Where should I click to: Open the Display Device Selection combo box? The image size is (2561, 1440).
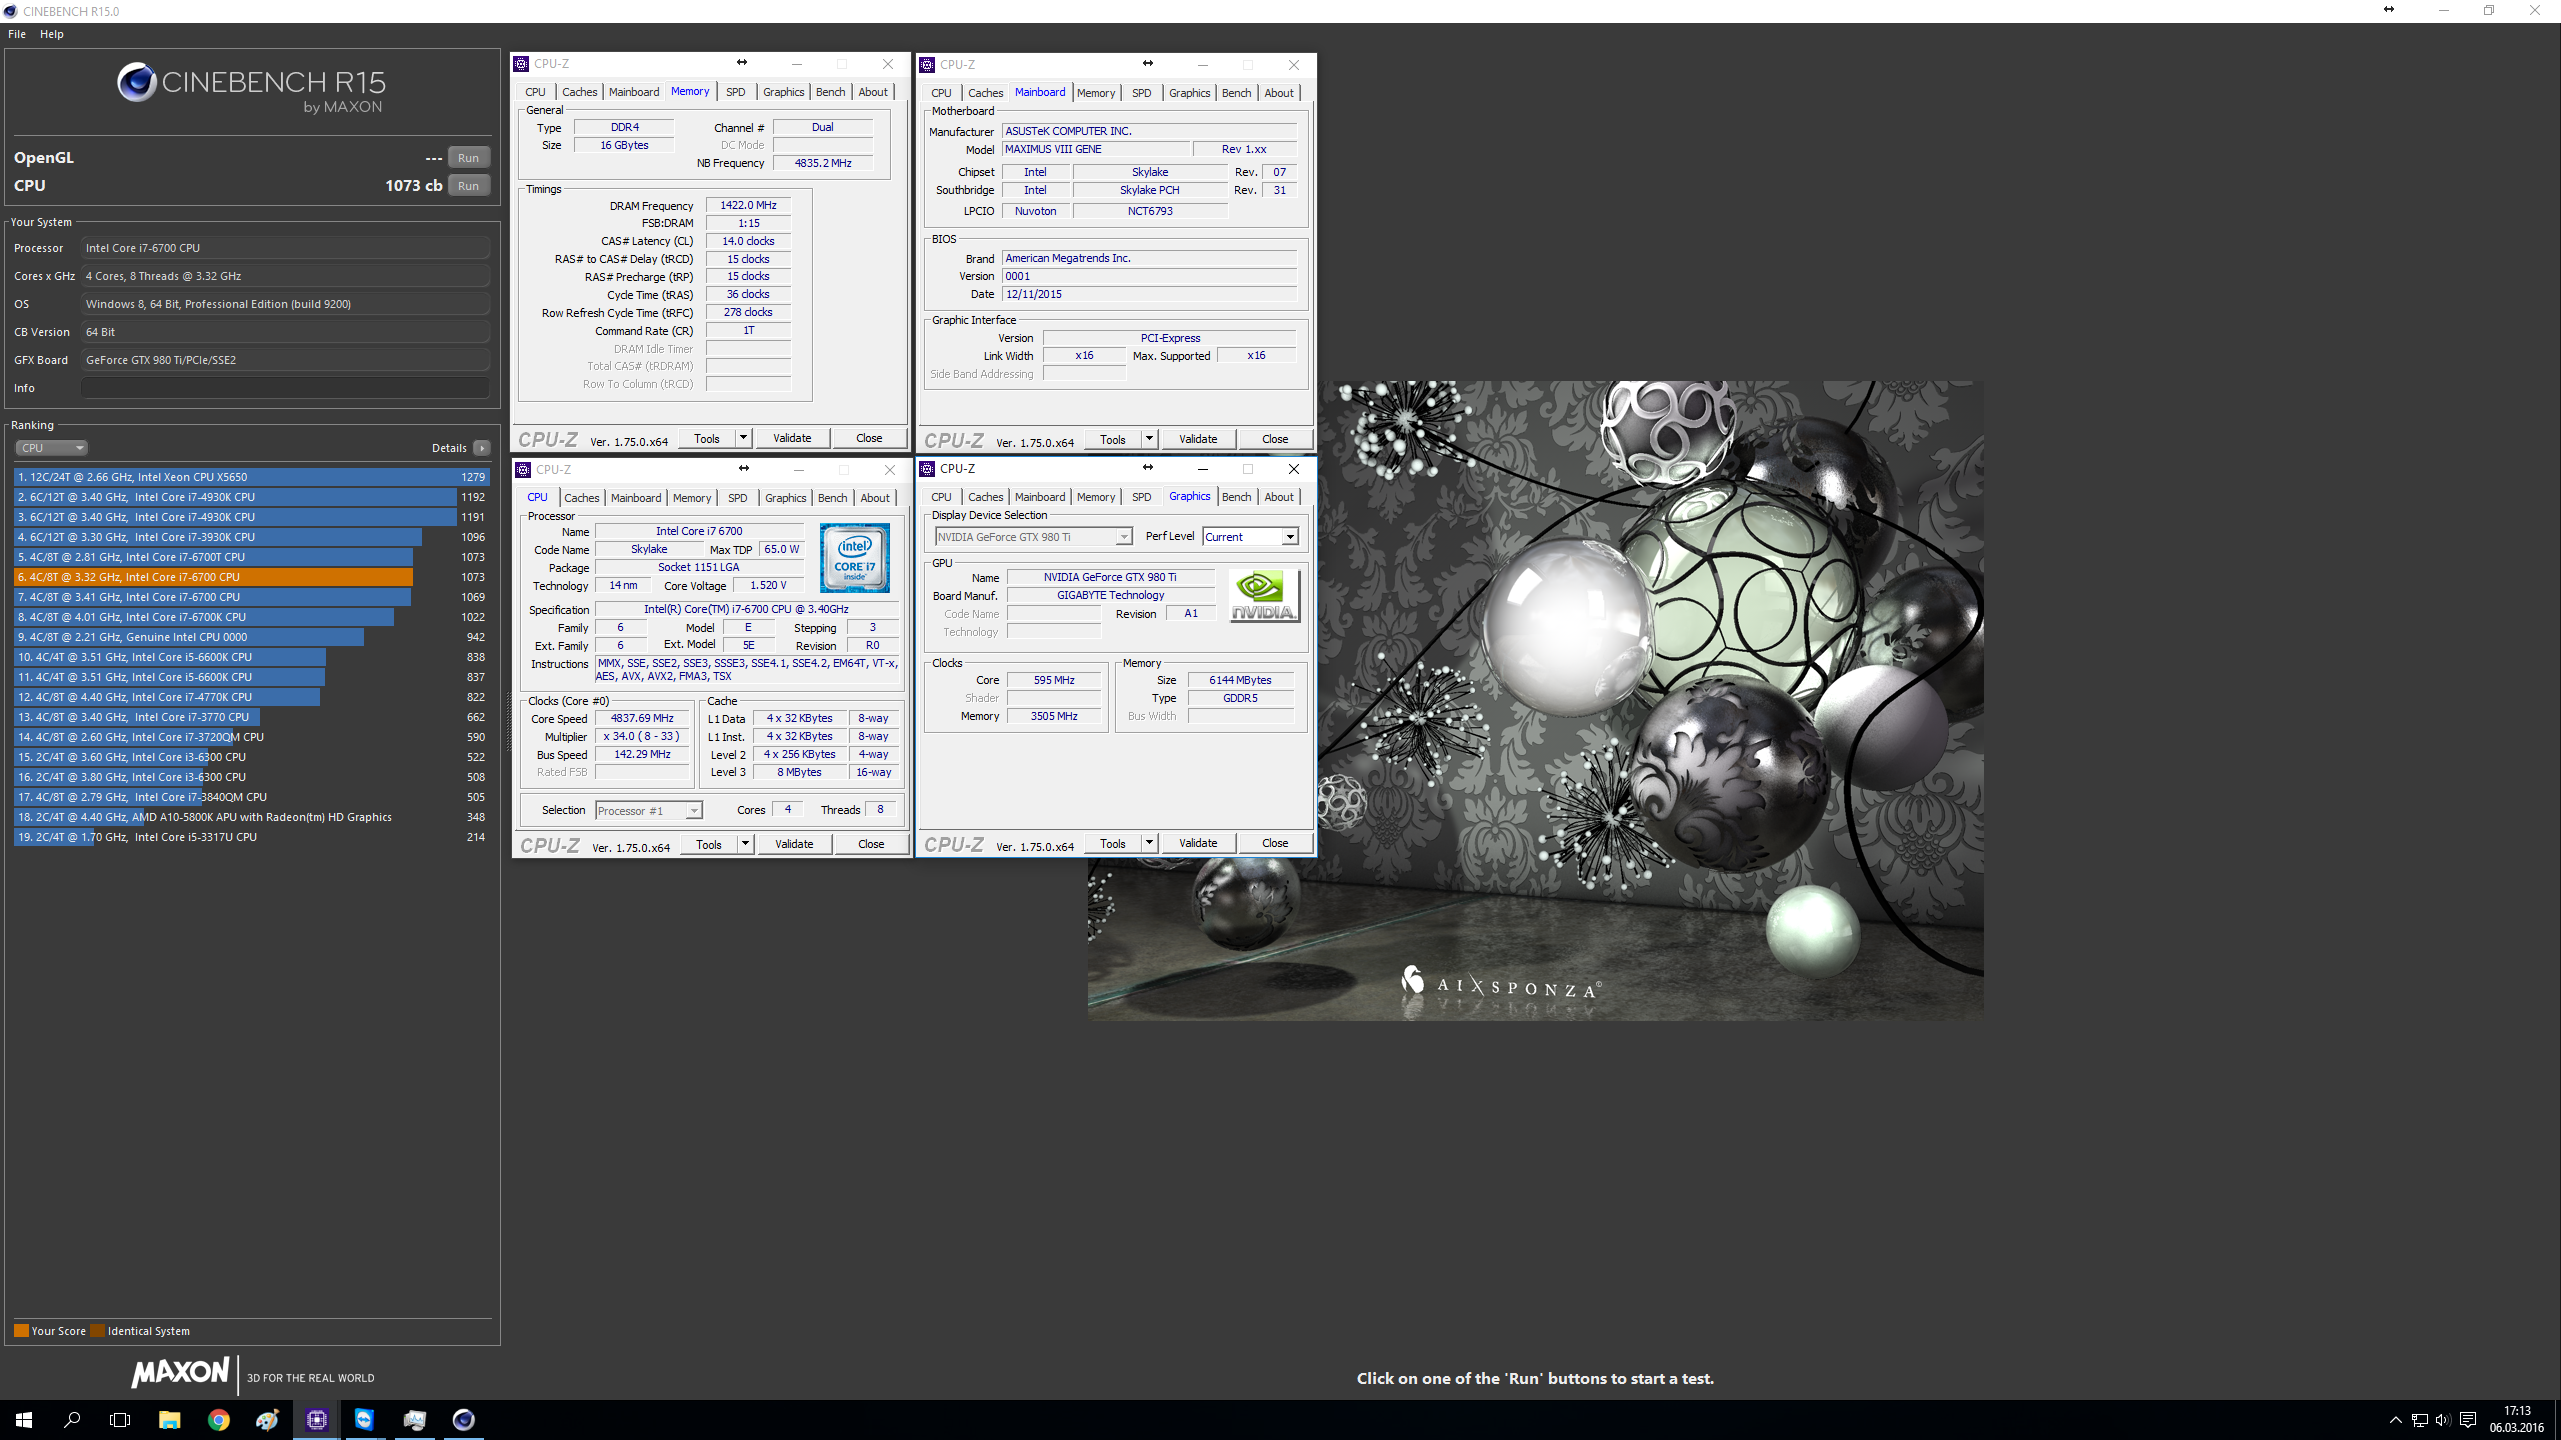pos(1033,537)
